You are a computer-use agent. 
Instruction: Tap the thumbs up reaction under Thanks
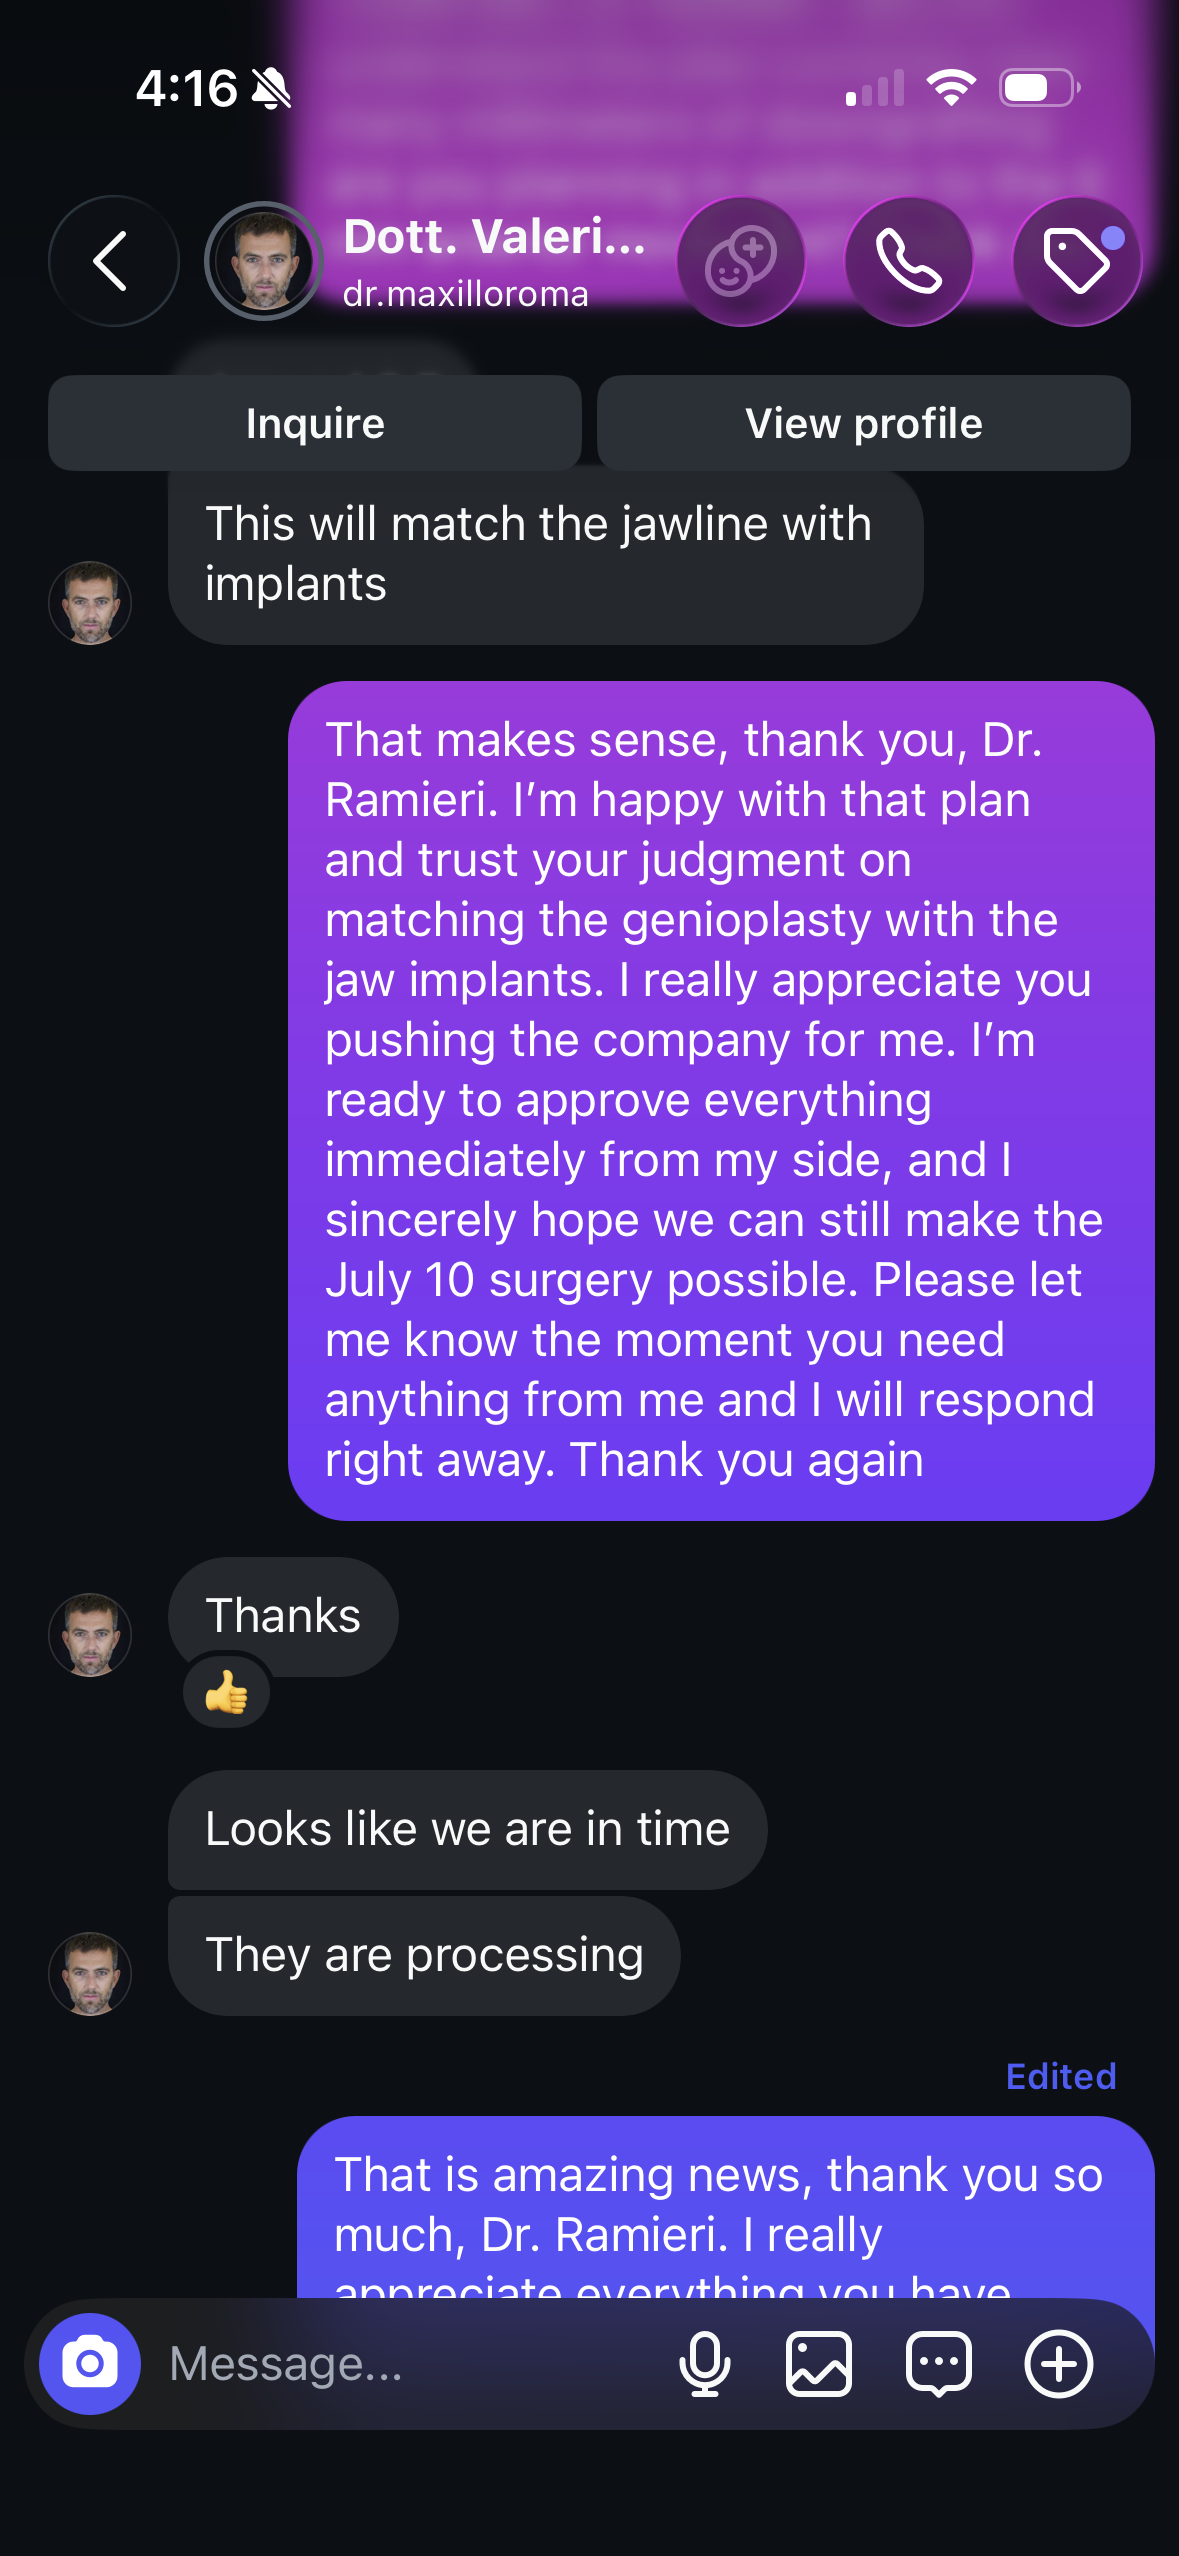pyautogui.click(x=227, y=1692)
